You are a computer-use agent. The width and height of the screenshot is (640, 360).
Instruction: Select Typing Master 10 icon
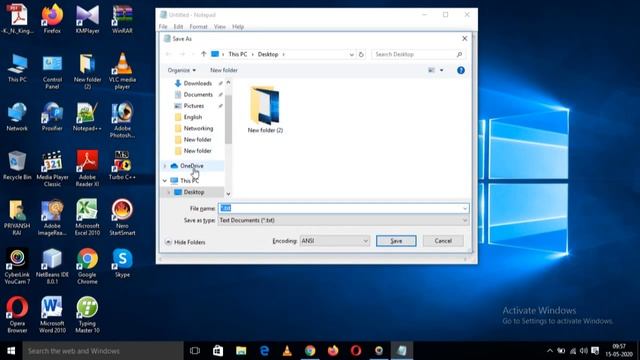click(87, 315)
